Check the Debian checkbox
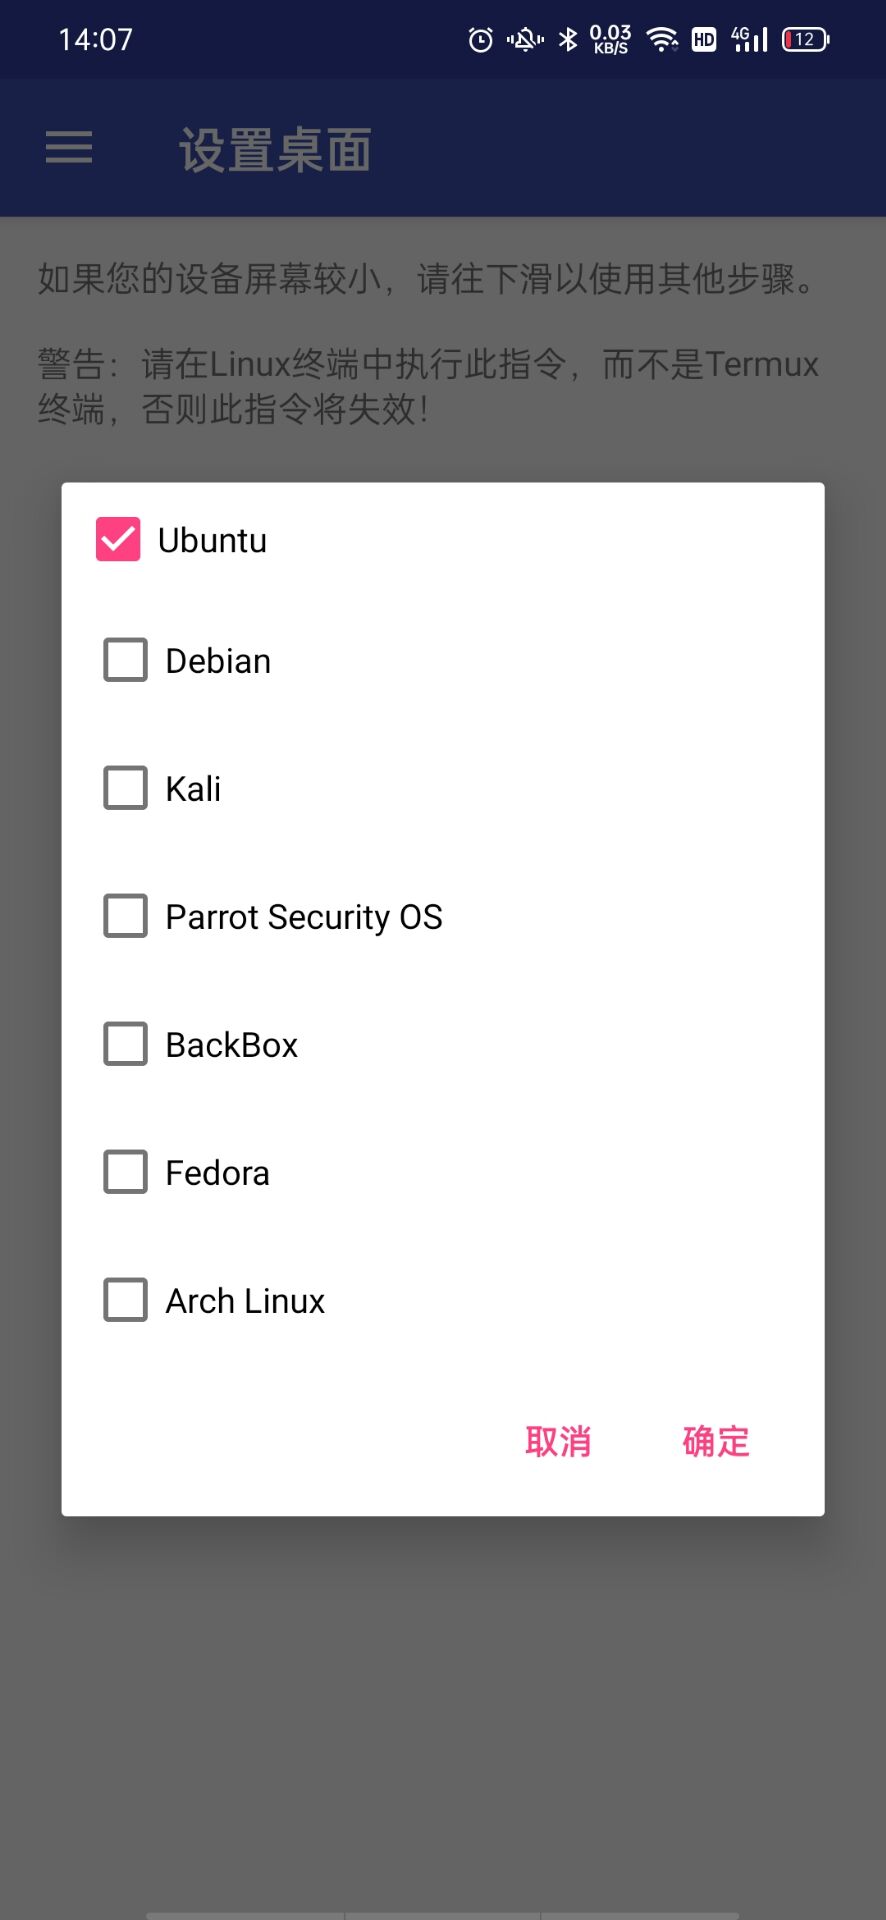The height and width of the screenshot is (1920, 886). click(126, 661)
